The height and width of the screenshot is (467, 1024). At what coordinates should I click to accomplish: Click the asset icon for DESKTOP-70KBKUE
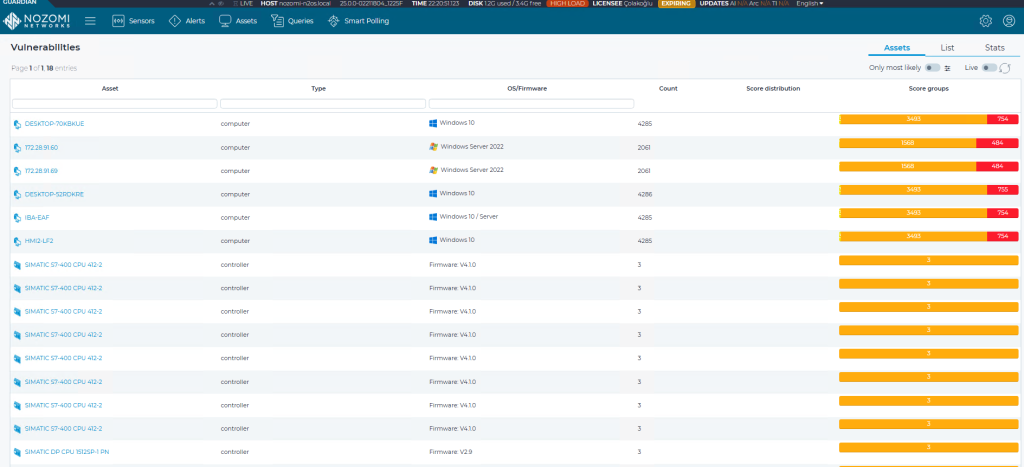coord(18,124)
